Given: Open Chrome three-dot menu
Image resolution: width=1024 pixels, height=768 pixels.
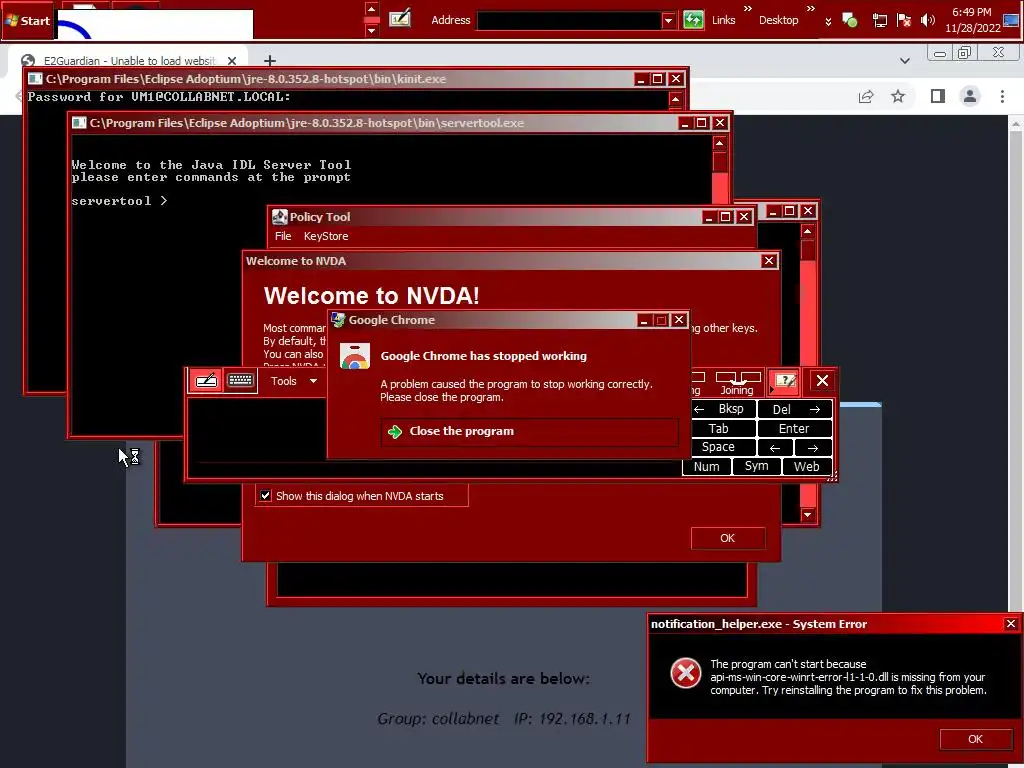Looking at the screenshot, I should [x=1002, y=97].
